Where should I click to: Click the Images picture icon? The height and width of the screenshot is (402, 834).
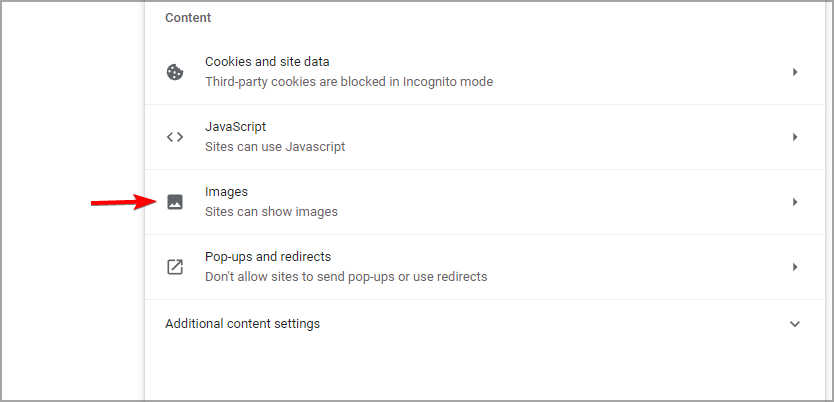point(175,202)
